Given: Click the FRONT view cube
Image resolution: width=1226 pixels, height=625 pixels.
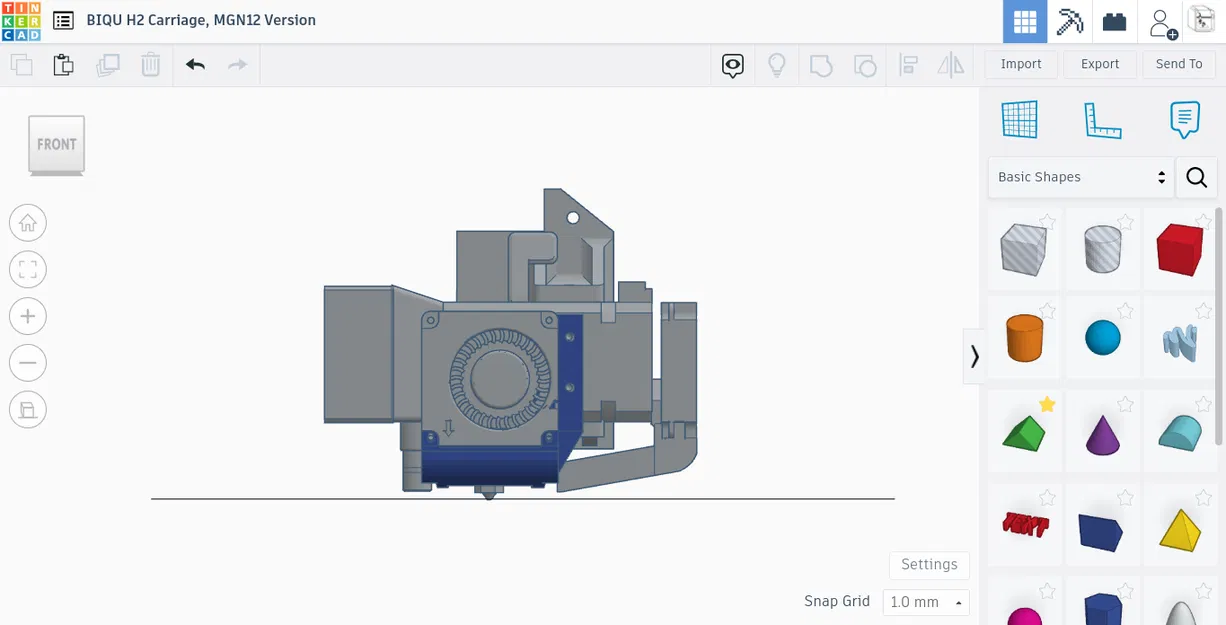Looking at the screenshot, I should tap(57, 145).
